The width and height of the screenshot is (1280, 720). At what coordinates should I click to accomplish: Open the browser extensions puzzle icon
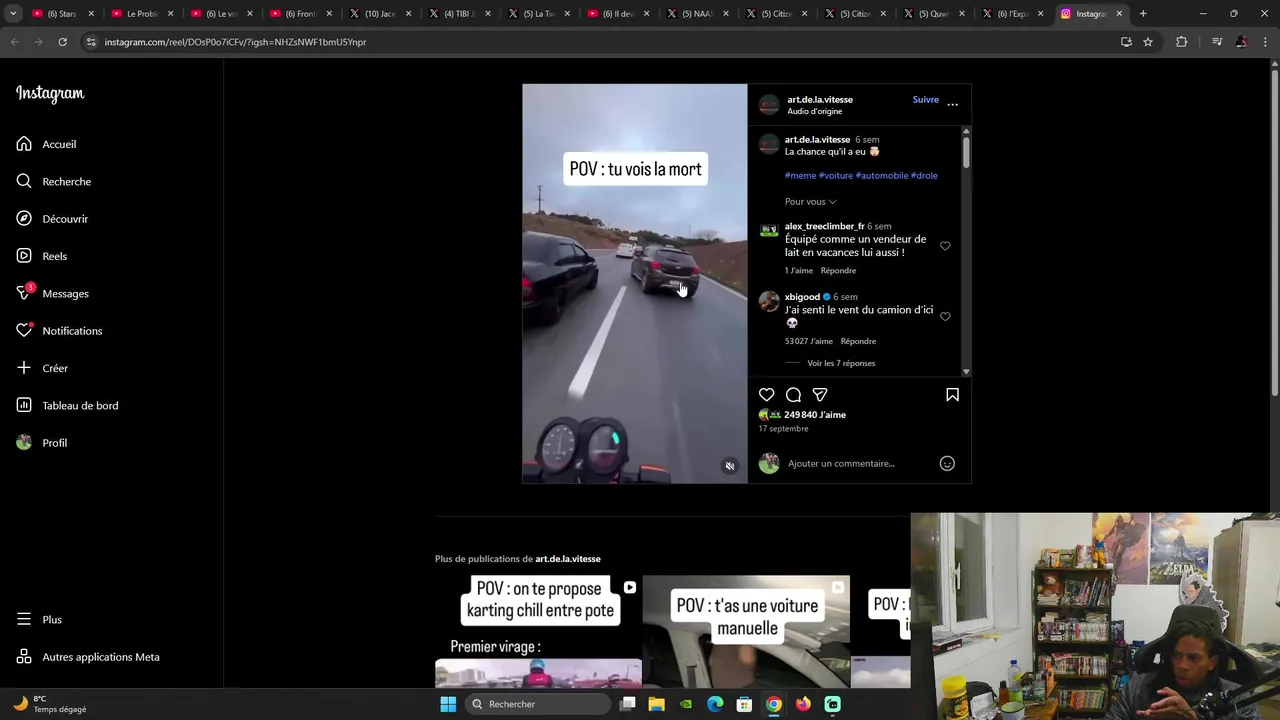[1182, 42]
